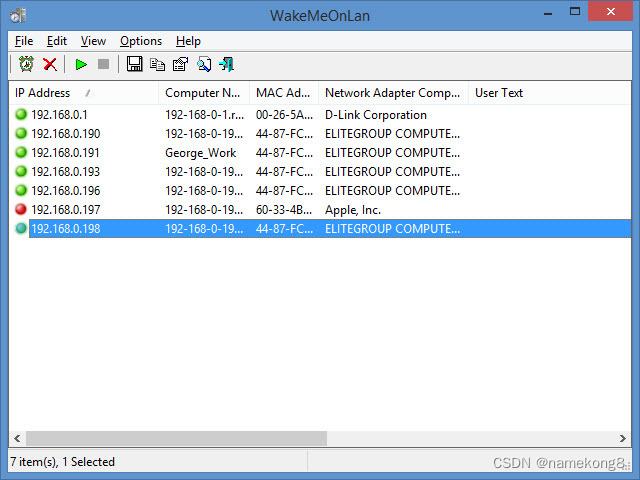Click the '7 item(s), 1 Selected' status text
The image size is (640, 480).
pyautogui.click(x=62, y=462)
